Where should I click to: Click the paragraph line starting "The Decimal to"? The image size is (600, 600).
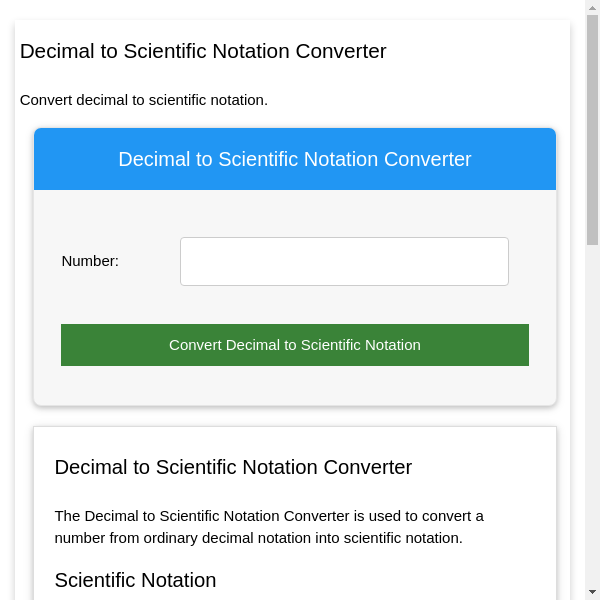(x=269, y=516)
